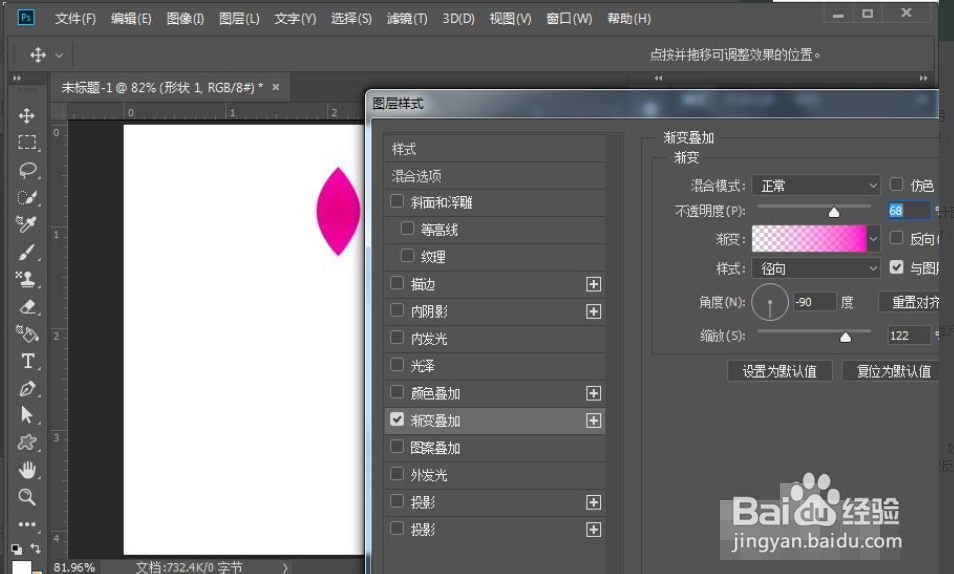
Task: Open gradient picker dropdown arrow
Action: tap(873, 239)
